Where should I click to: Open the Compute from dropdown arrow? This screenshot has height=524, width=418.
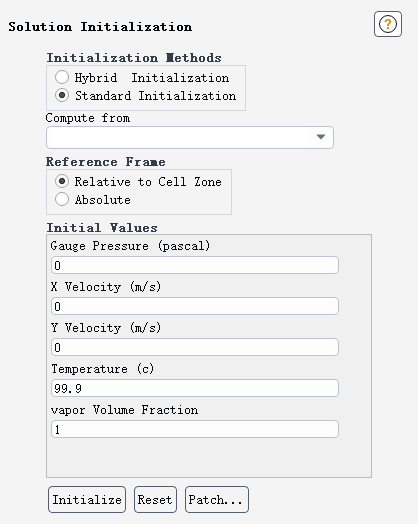[x=321, y=137]
